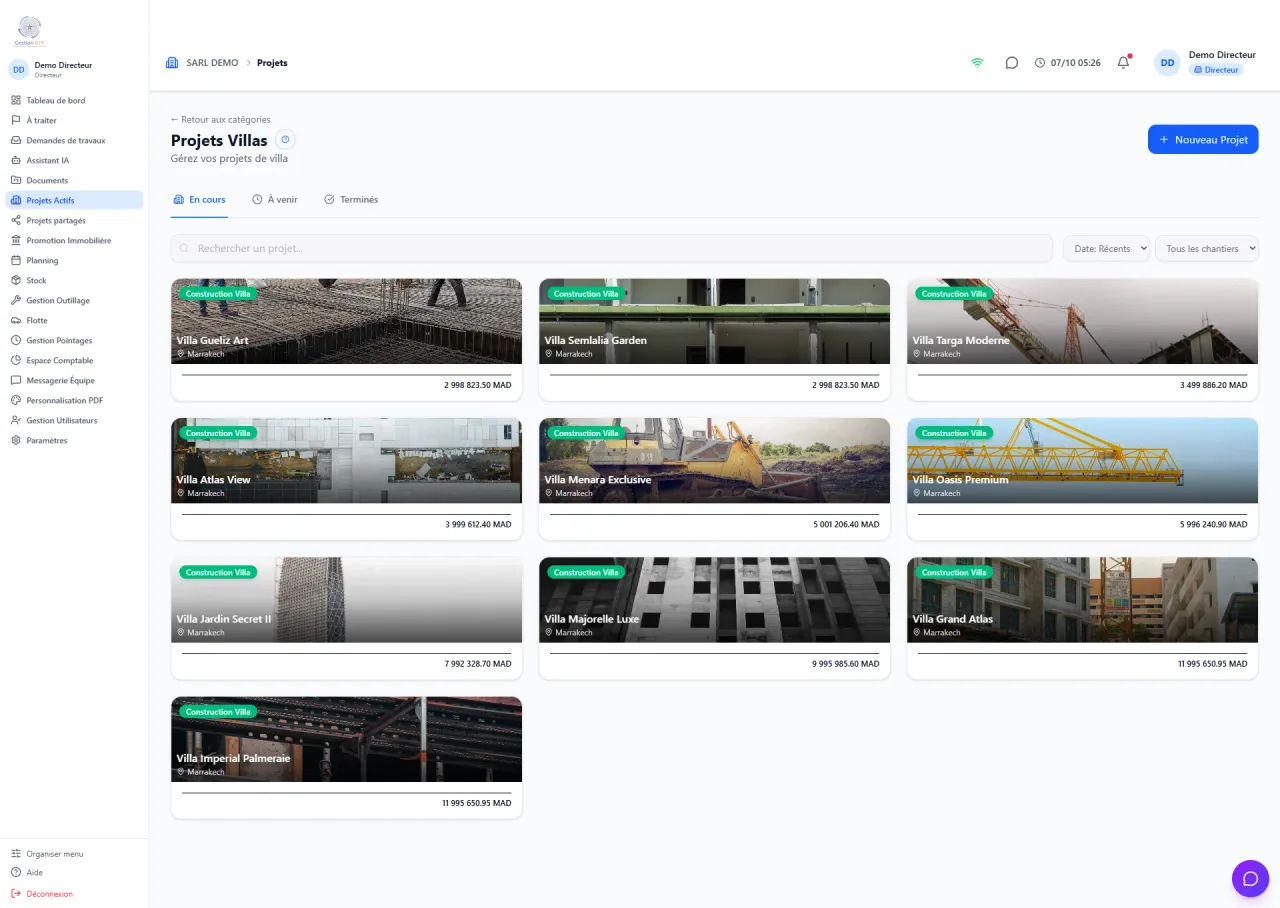Open Projets partagés share icon
The width and height of the screenshot is (1280, 908).
click(16, 220)
